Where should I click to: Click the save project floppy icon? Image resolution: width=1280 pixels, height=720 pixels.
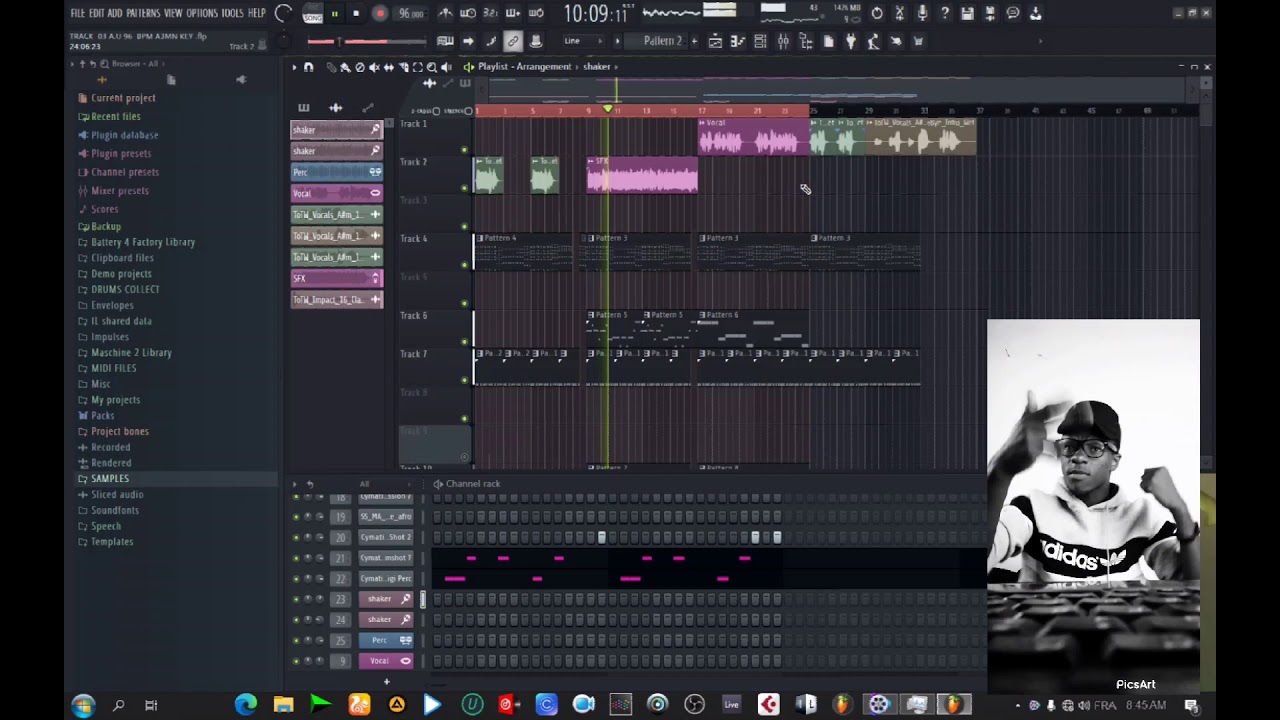(967, 13)
